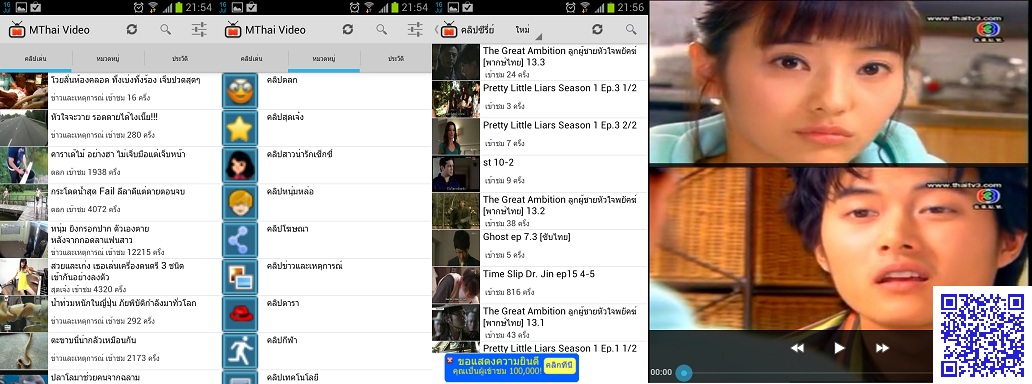Pick the red hat คลิปดารา category icon
Viewport: 1032px width, 384px height.
click(x=240, y=314)
